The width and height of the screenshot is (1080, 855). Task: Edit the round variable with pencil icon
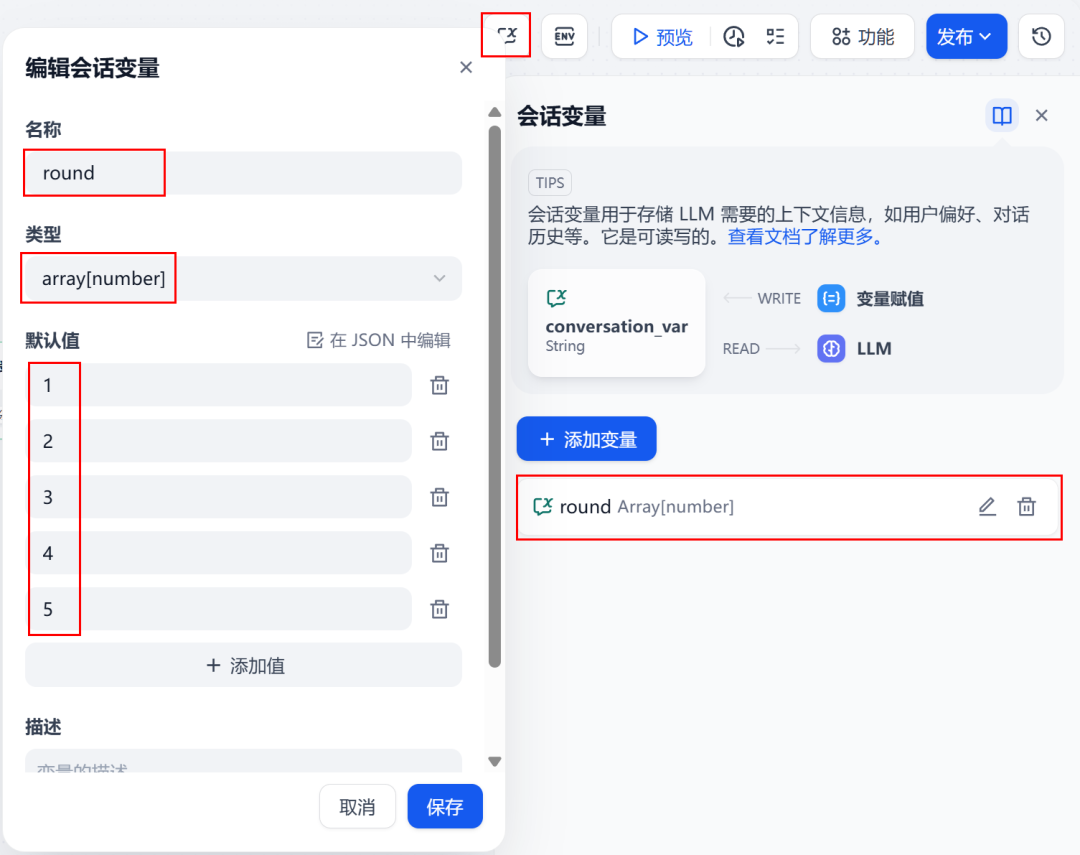click(x=988, y=507)
